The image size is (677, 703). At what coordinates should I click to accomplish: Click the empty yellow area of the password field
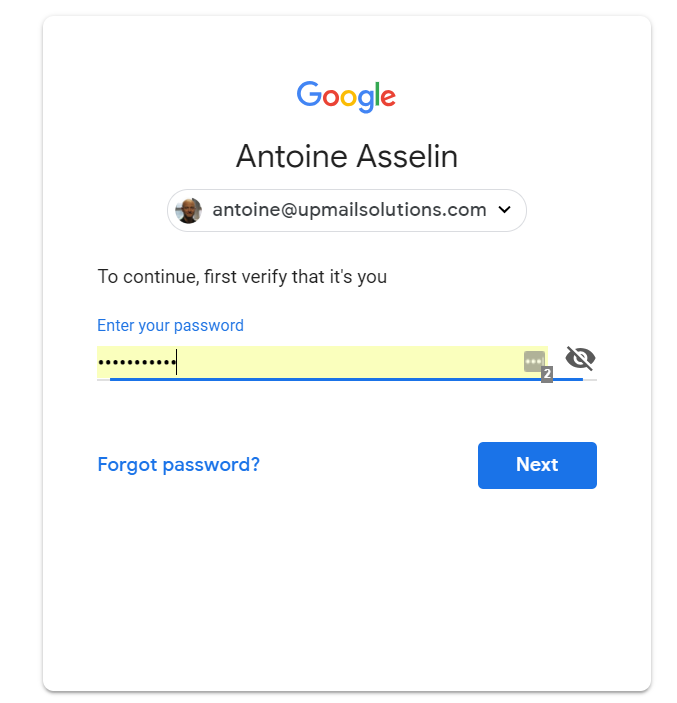pyautogui.click(x=350, y=362)
